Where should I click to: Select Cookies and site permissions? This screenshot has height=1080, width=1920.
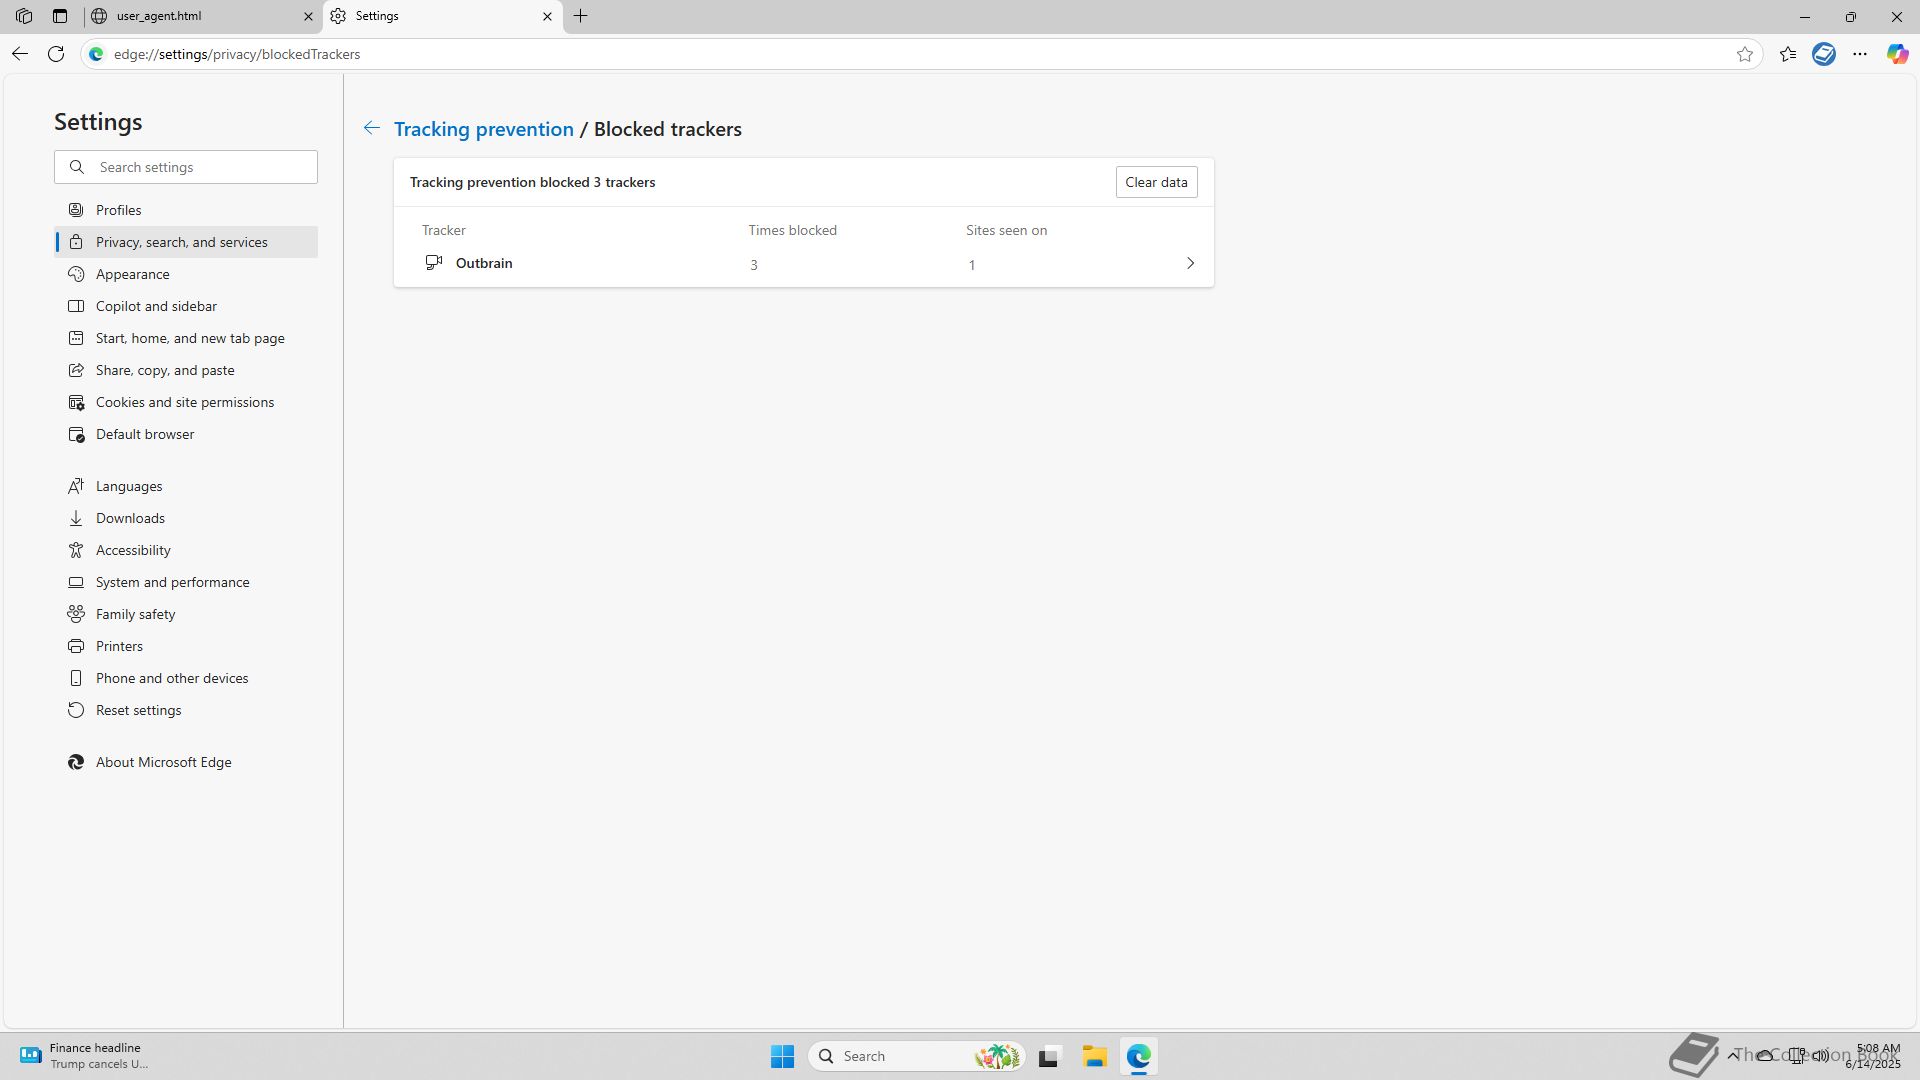(184, 402)
